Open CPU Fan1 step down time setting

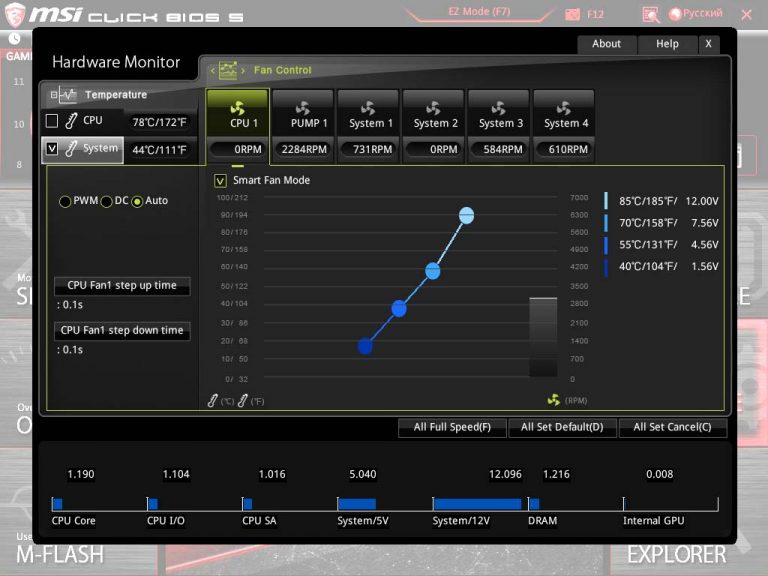point(122,331)
